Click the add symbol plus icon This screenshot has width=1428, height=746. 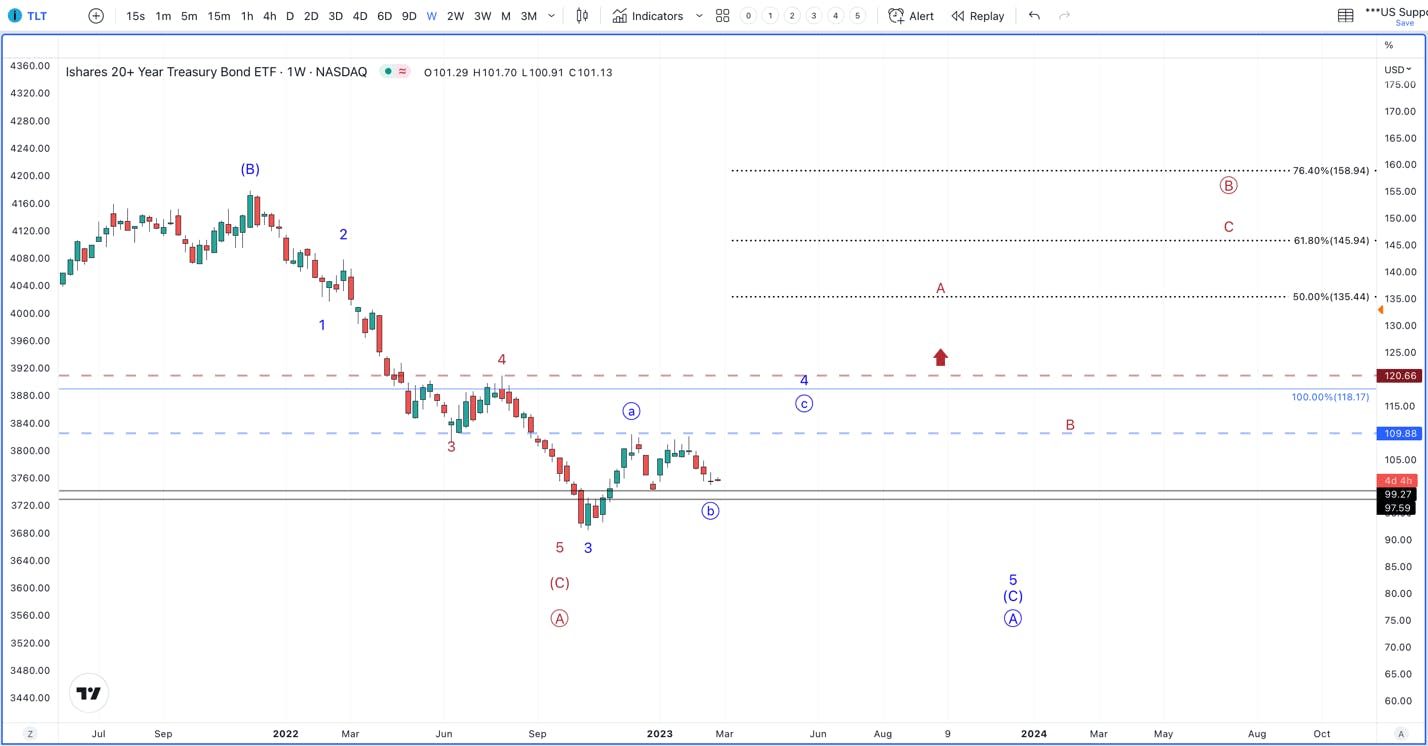point(96,16)
